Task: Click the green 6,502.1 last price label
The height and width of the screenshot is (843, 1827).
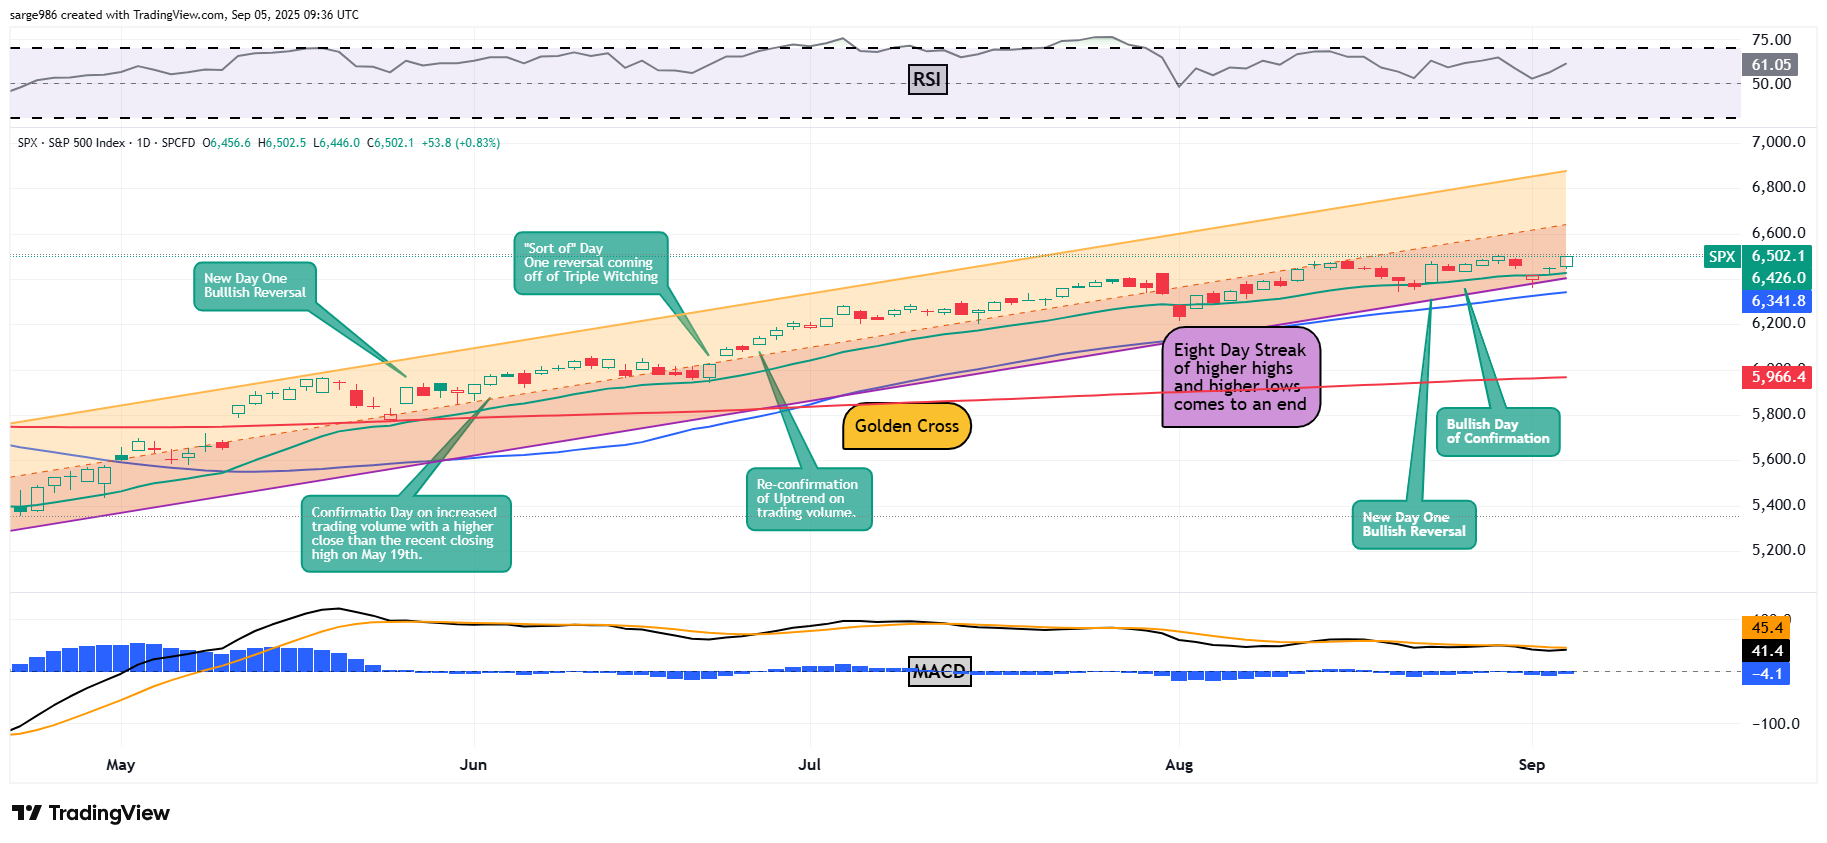Action: point(1778,256)
